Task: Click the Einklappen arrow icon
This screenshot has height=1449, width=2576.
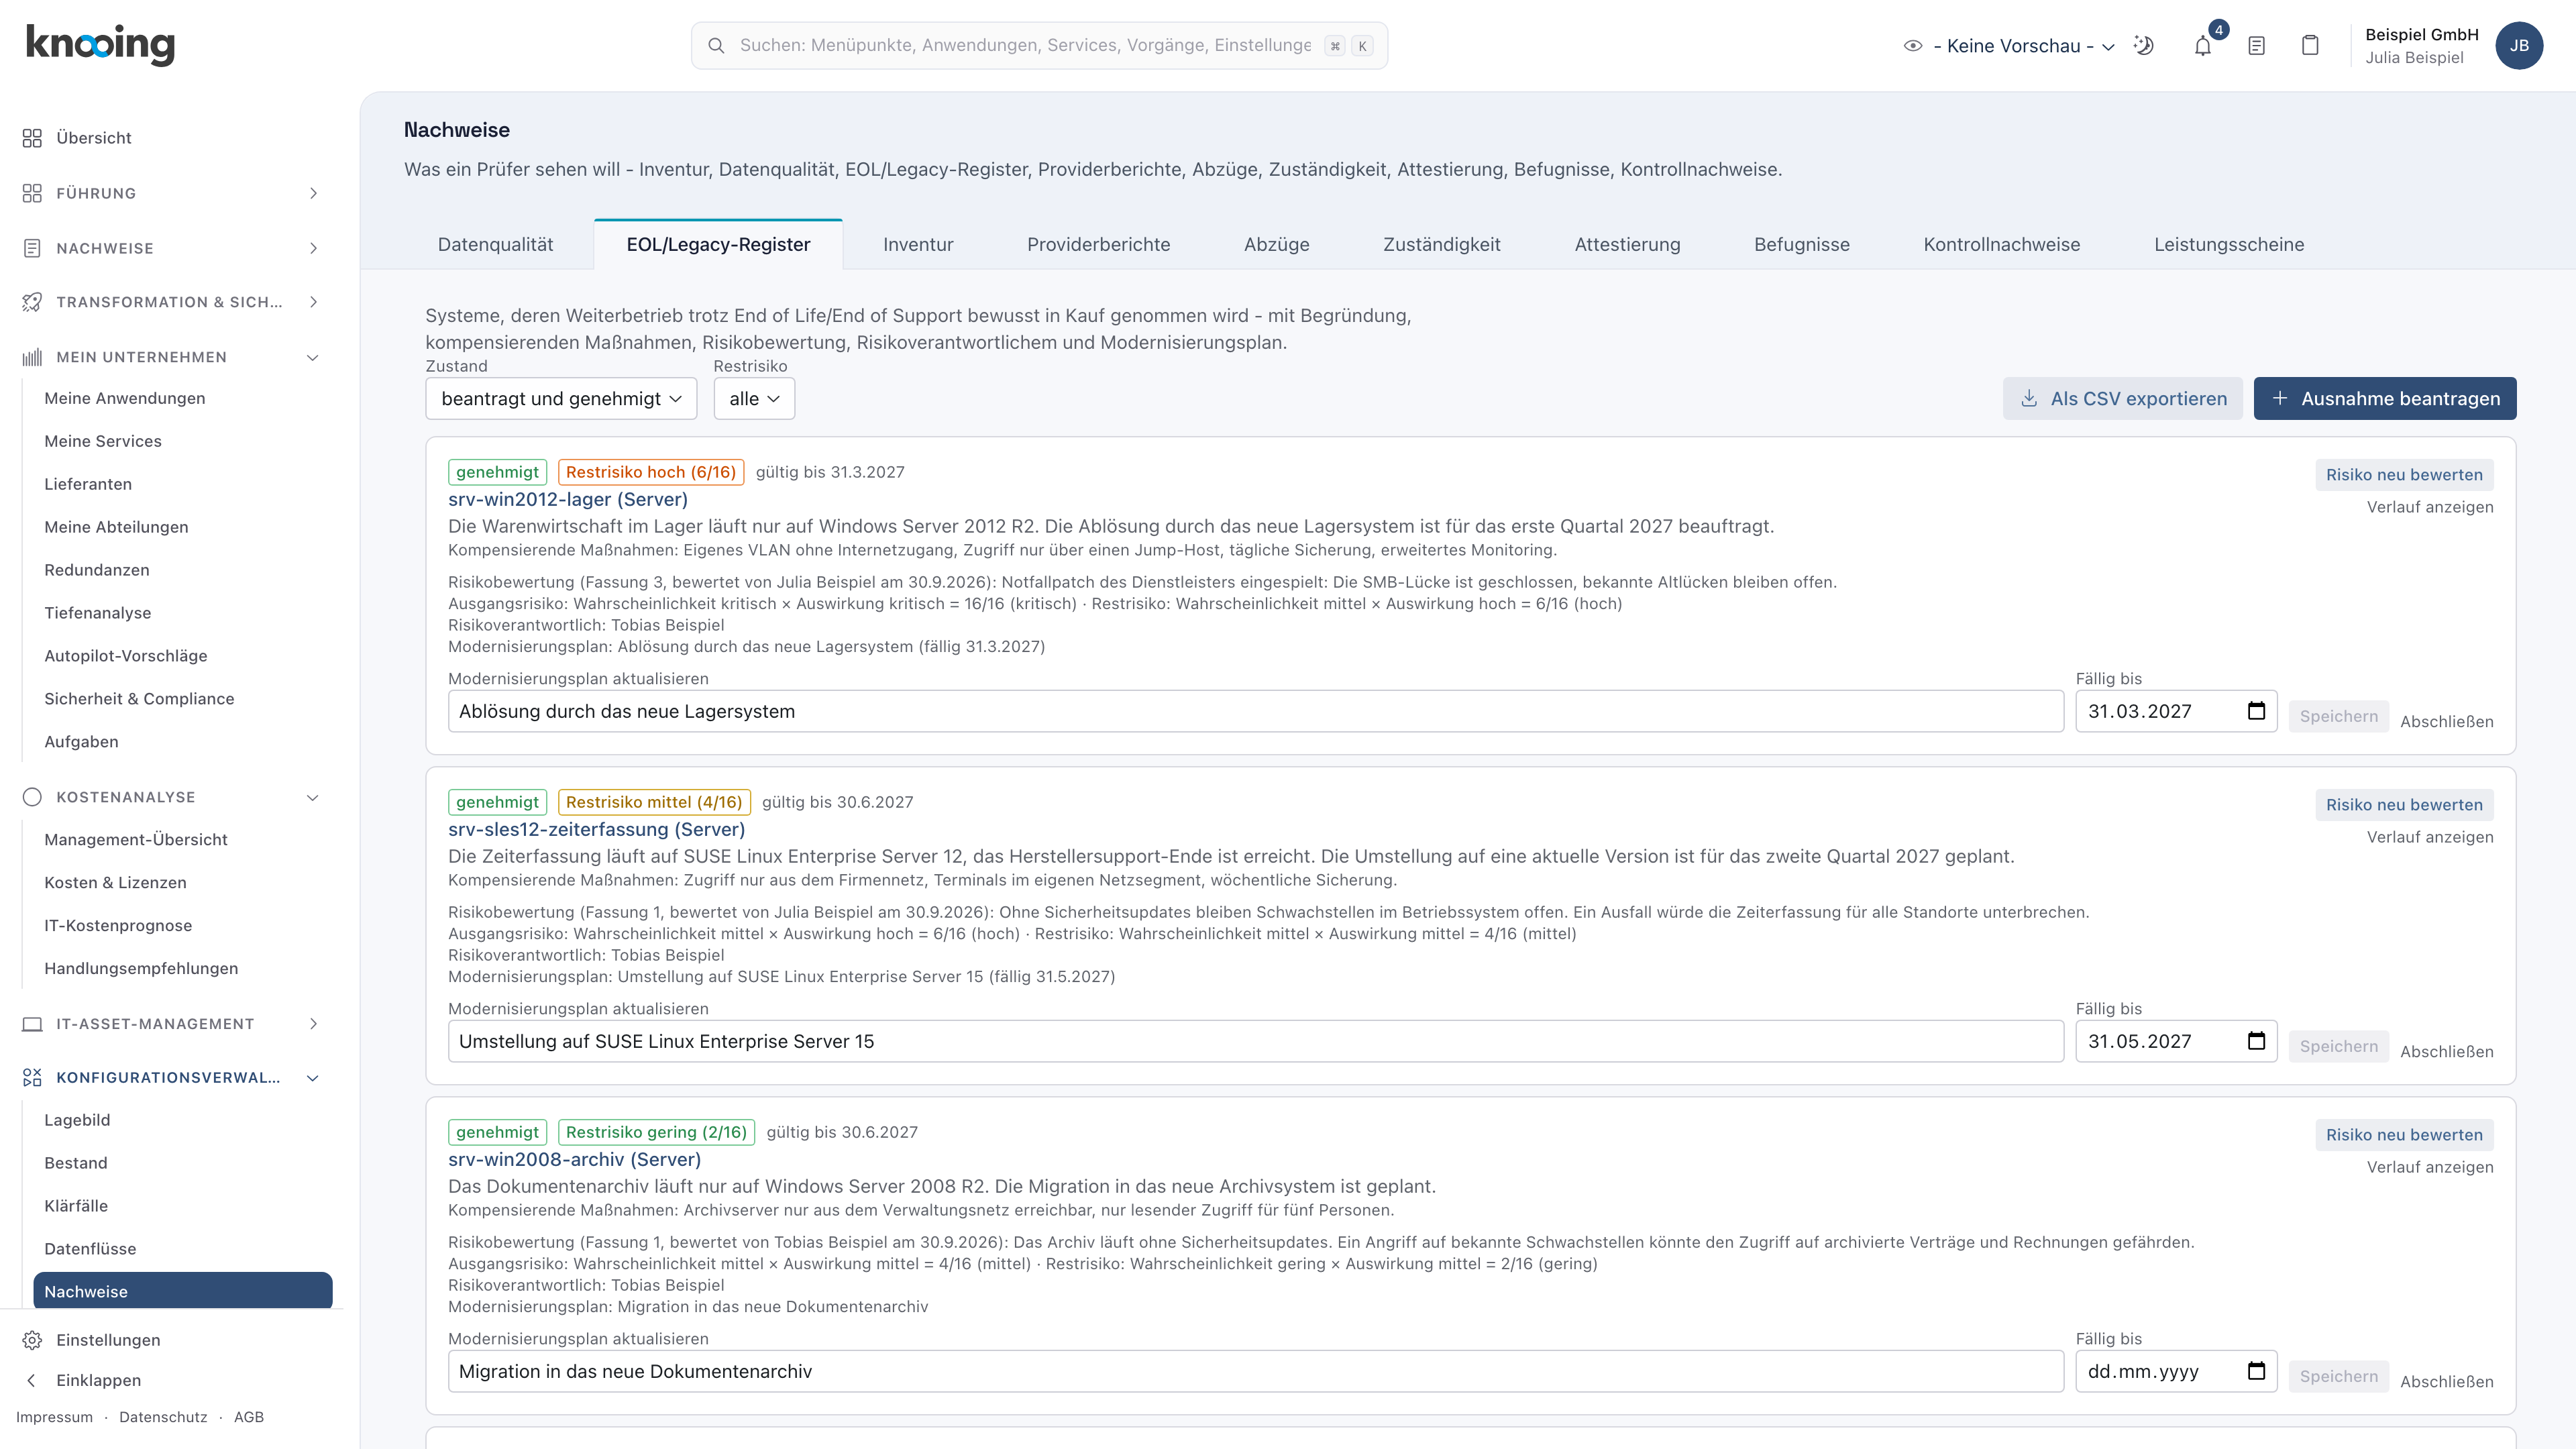Action: (x=32, y=1380)
